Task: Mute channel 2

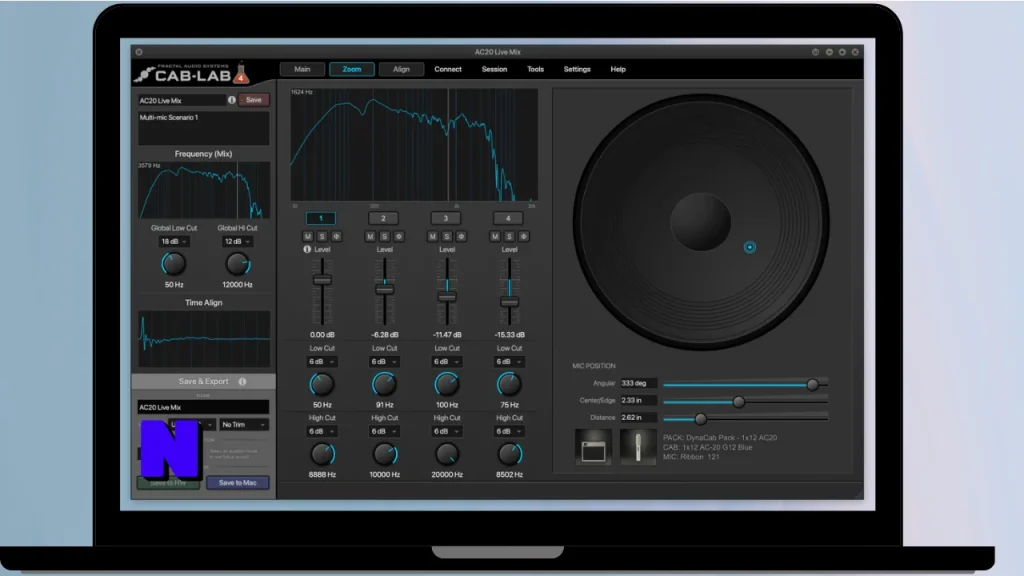Action: pos(370,236)
